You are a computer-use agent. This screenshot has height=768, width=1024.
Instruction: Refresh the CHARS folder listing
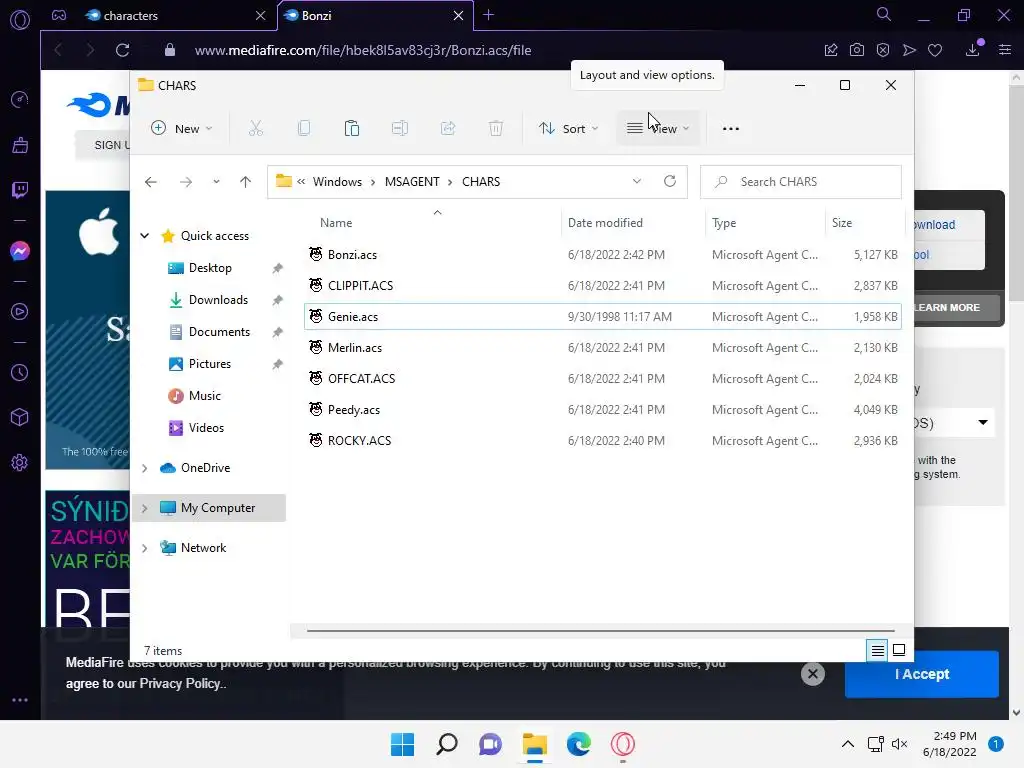click(670, 181)
